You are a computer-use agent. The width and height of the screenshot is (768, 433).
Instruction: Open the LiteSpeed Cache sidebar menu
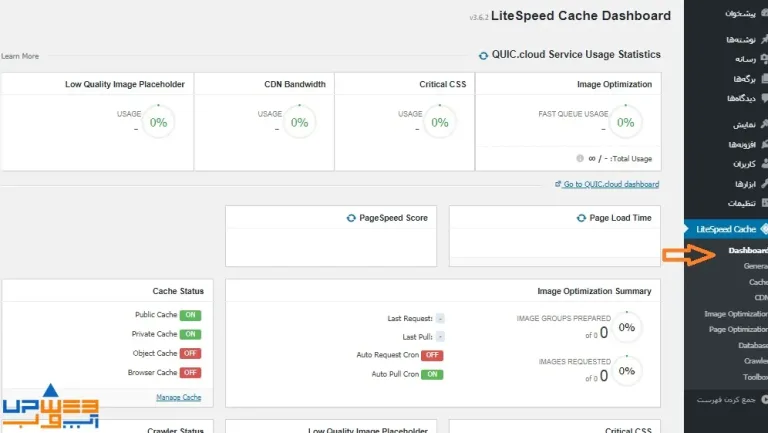(x=726, y=229)
